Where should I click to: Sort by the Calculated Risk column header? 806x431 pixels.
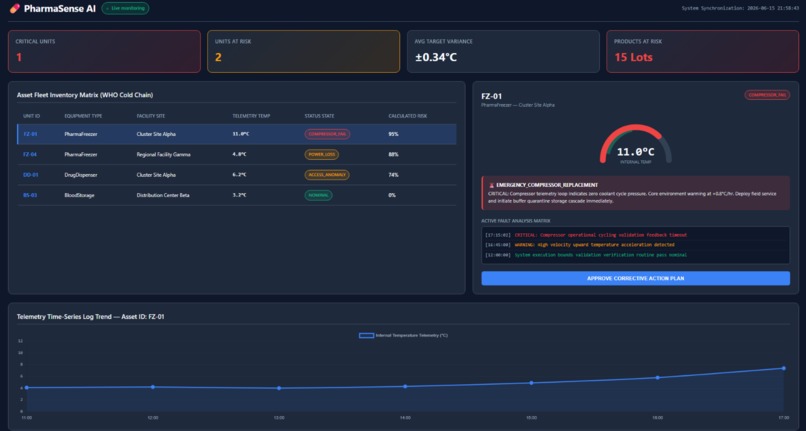coord(408,116)
